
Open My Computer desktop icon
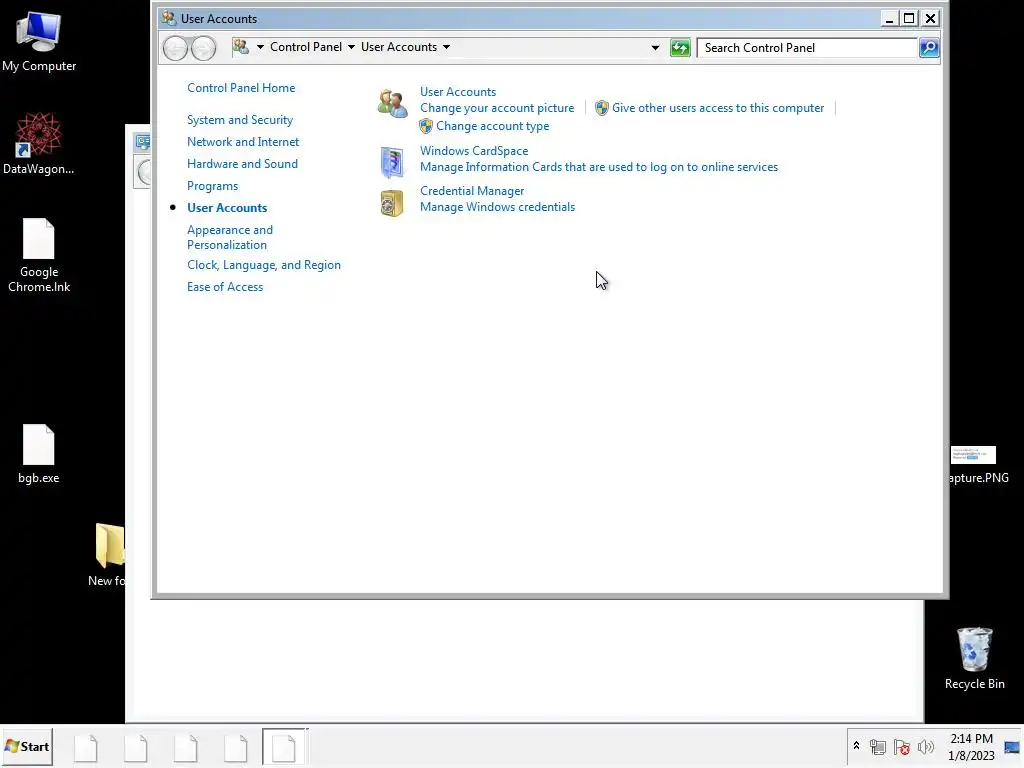[39, 42]
